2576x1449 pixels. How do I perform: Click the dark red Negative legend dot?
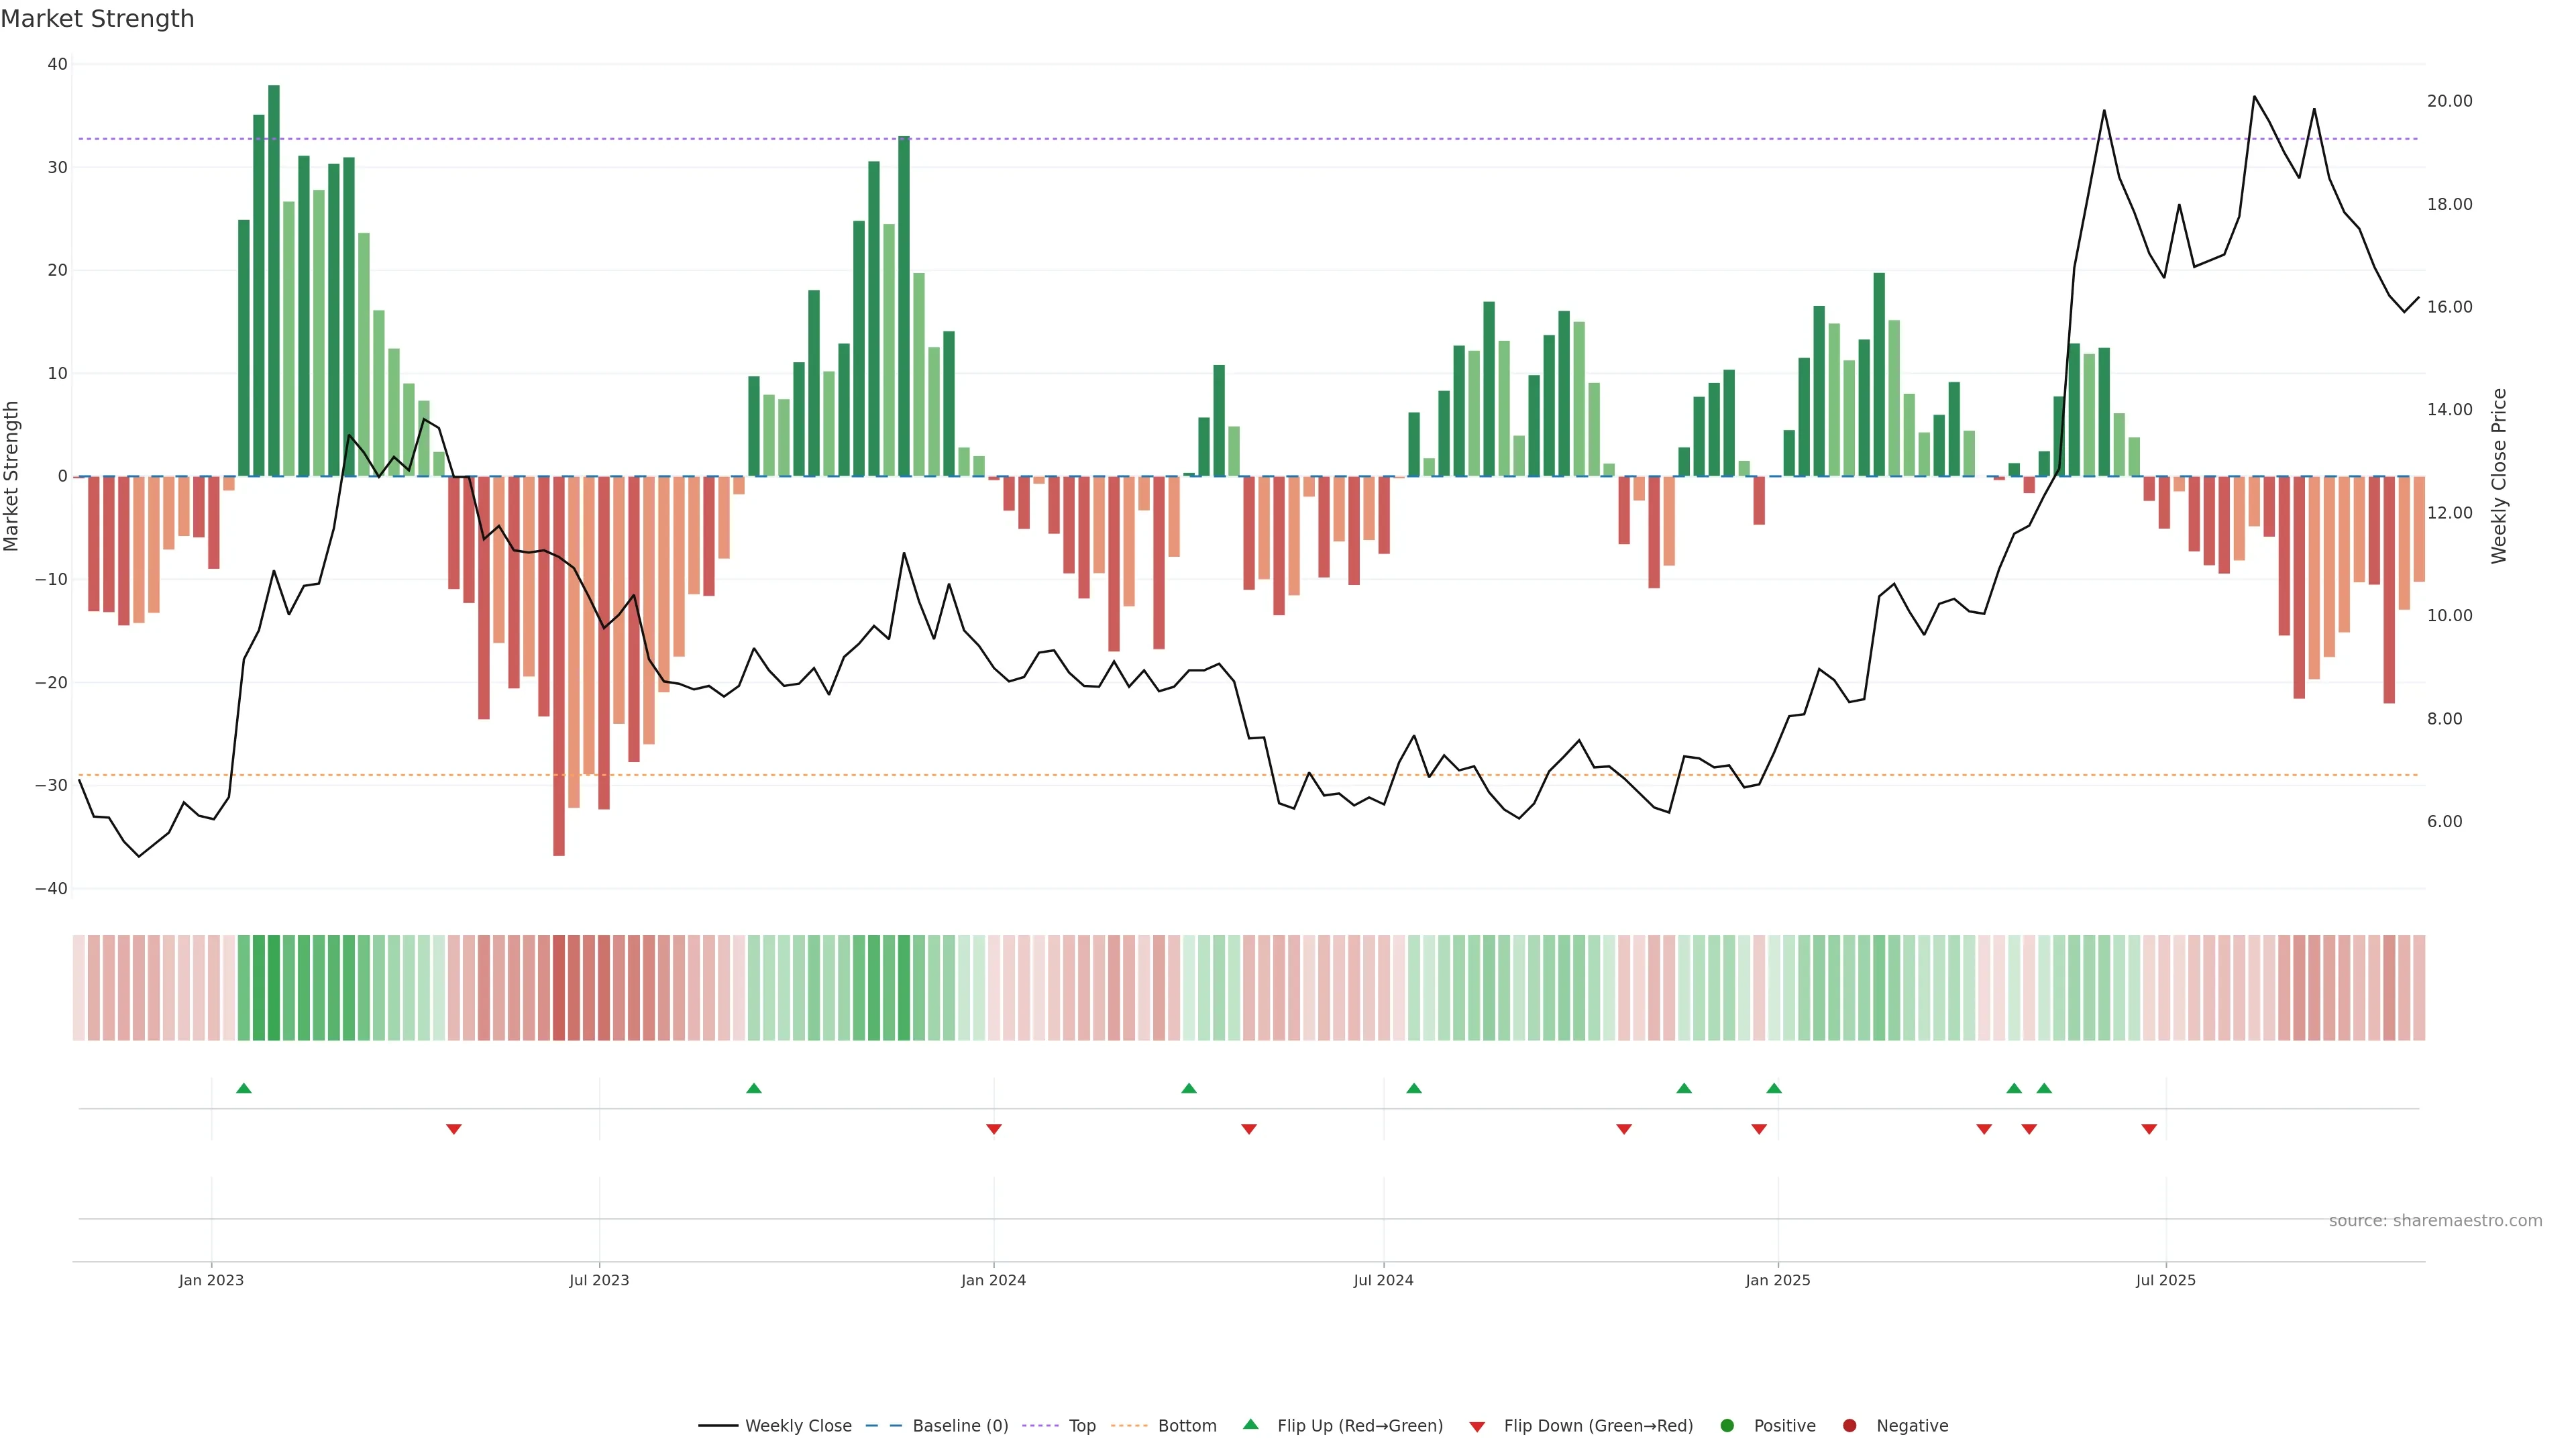pos(1849,1425)
